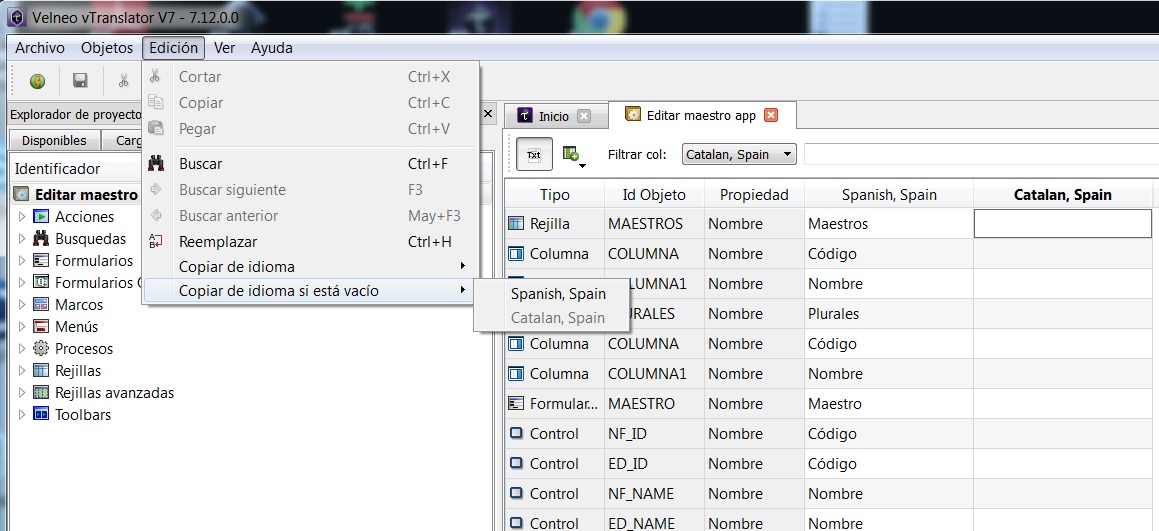Open the Ver menu
Image resolution: width=1159 pixels, height=531 pixels.
[x=225, y=48]
